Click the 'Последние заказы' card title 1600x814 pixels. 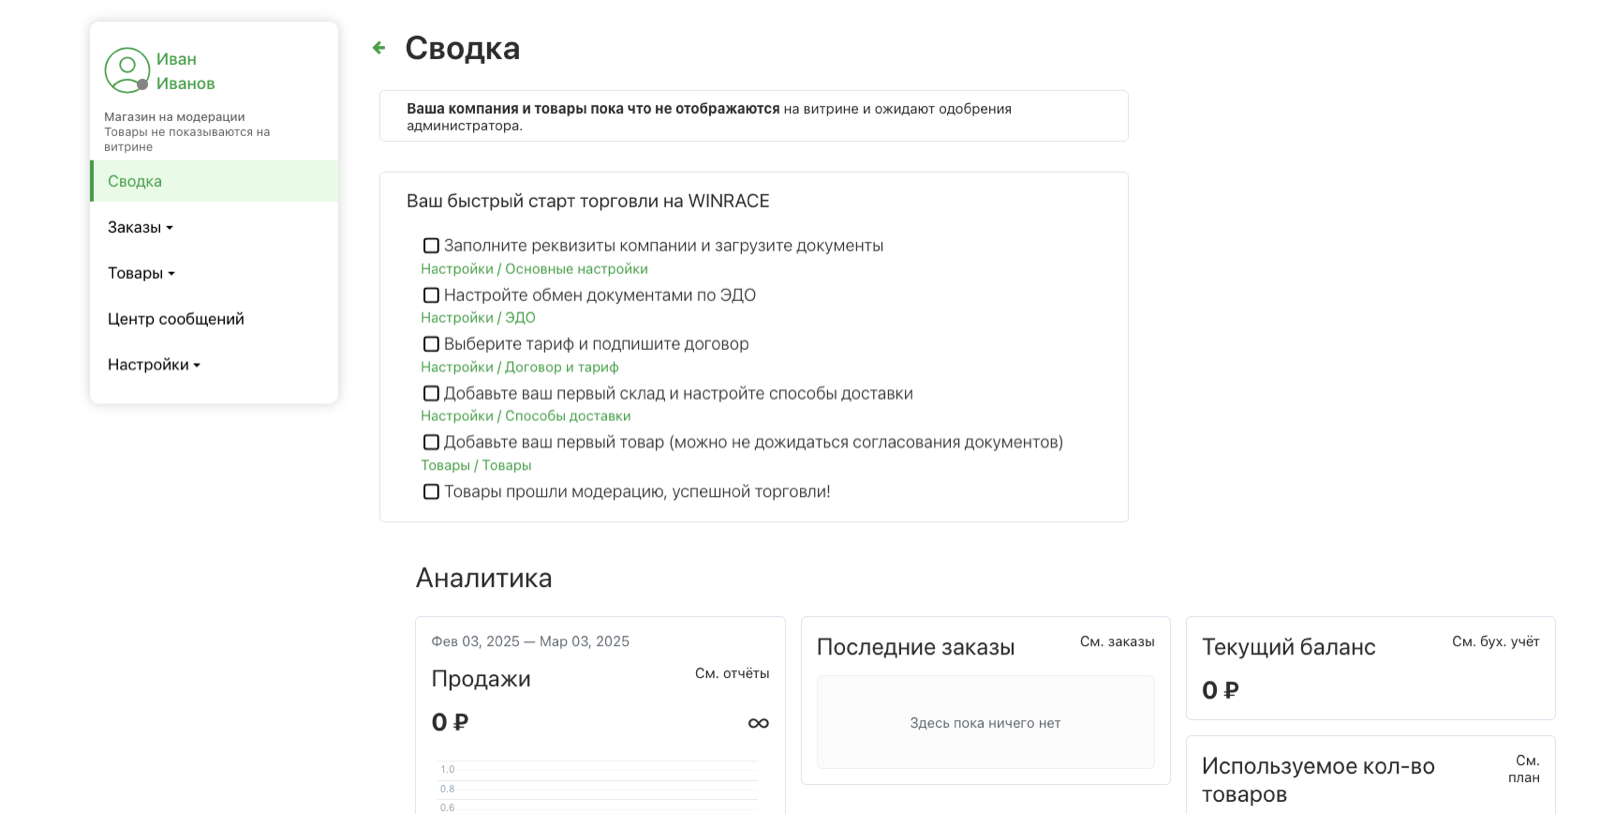916,647
